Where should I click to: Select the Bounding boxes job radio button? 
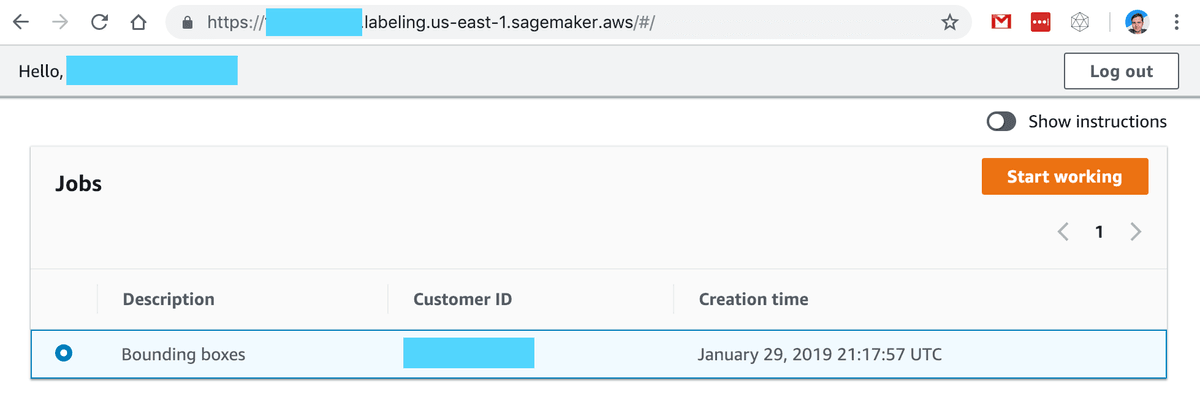[64, 353]
